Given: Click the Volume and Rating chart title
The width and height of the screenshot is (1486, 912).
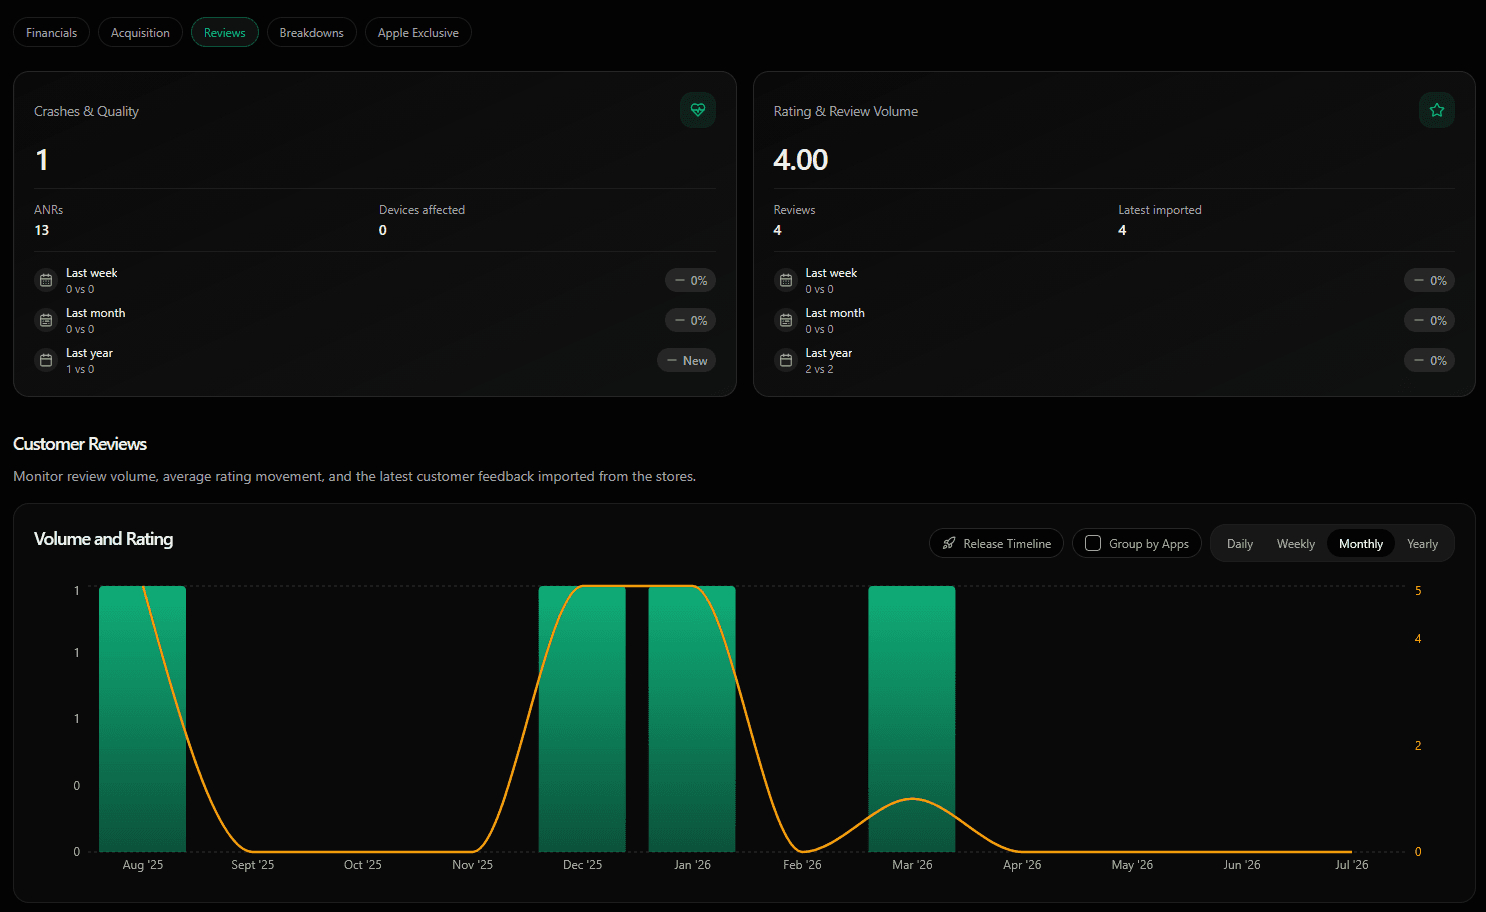Looking at the screenshot, I should click(x=104, y=539).
